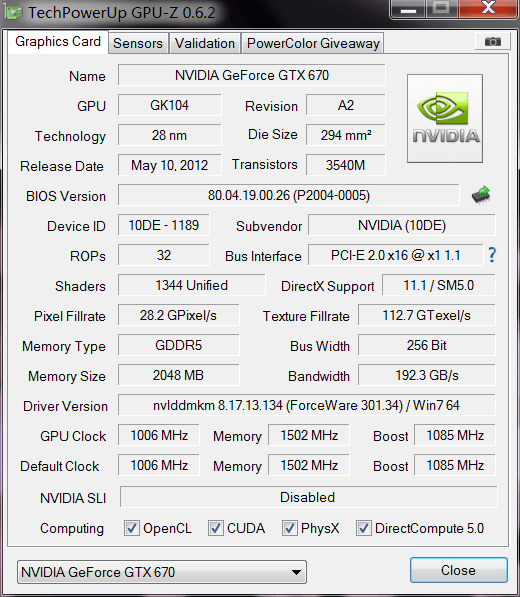Click the Driver Version field
Screen dimensions: 520x597
pyautogui.click(x=306, y=405)
